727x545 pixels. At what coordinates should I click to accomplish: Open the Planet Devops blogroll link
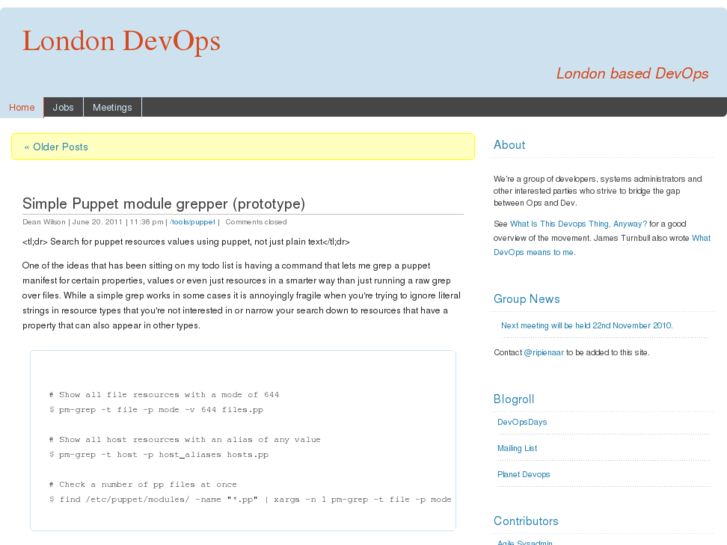pos(523,474)
